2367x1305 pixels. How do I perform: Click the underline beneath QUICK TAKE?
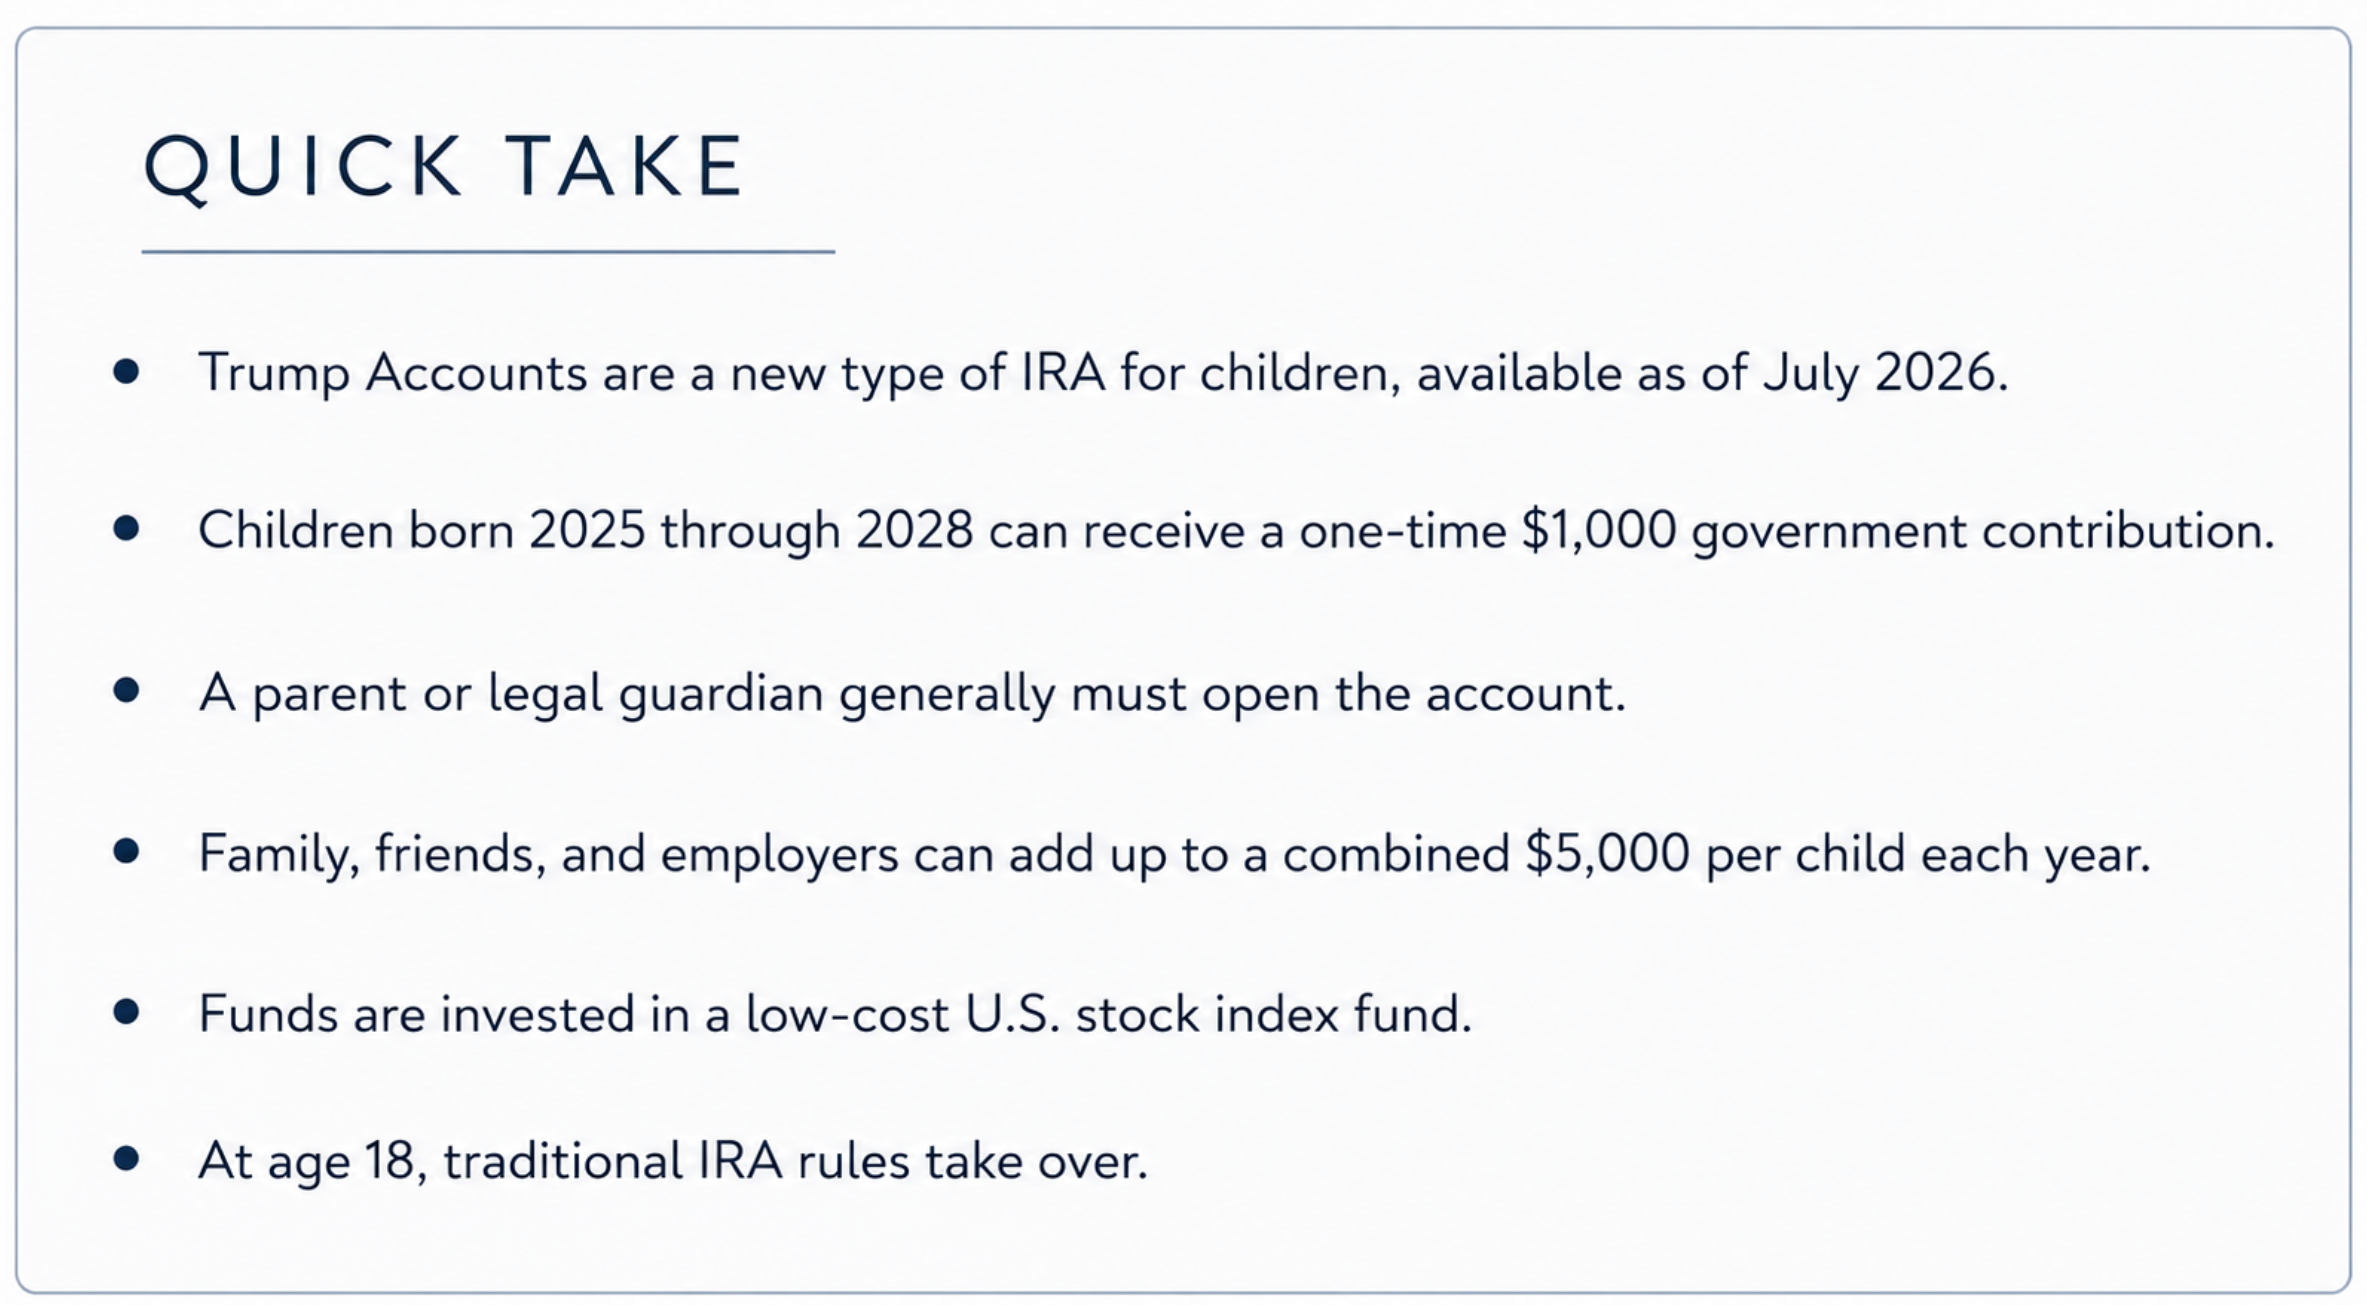click(488, 252)
